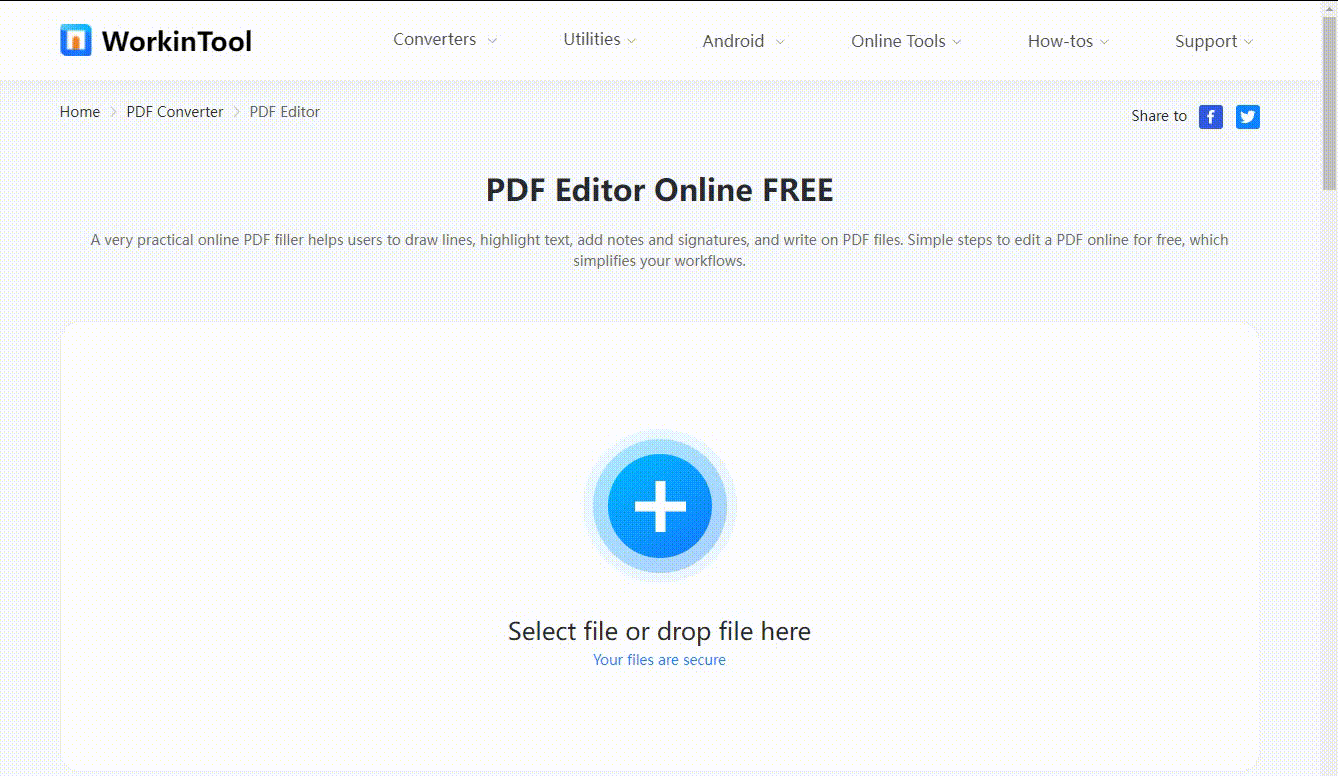
Task: Expand the Support menu chevron
Action: [1250, 42]
